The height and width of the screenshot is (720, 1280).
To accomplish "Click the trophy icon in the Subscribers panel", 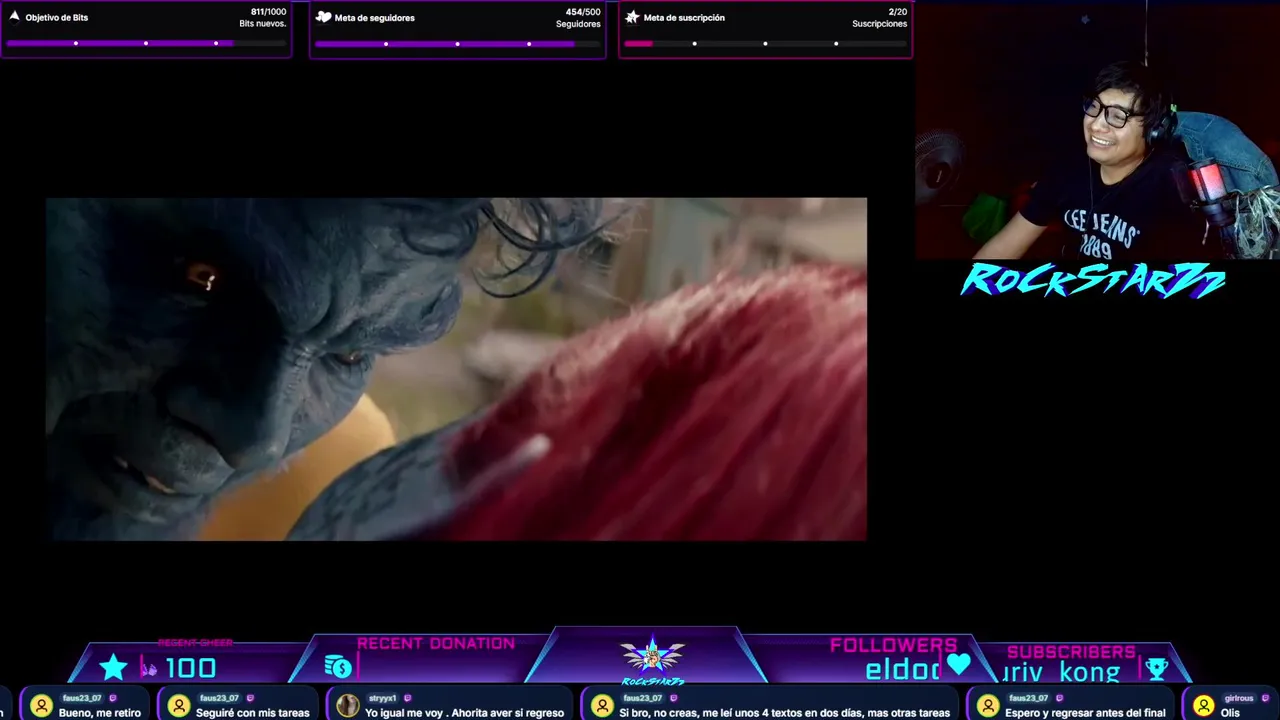I will (1157, 668).
